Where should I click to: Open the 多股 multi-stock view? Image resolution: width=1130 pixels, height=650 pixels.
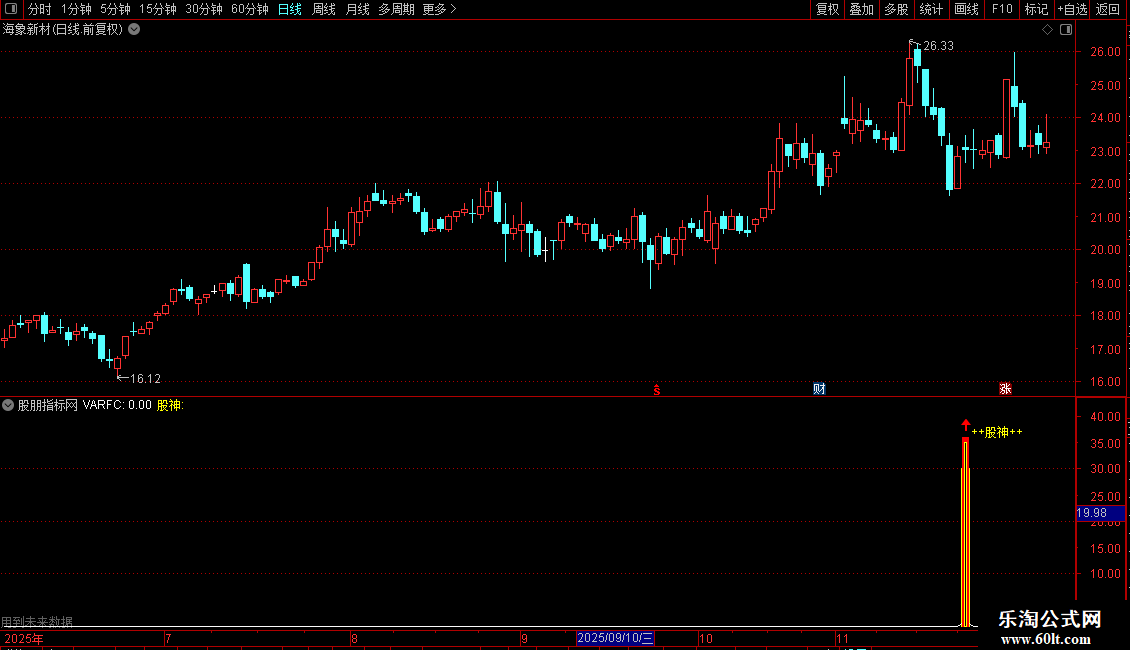tap(896, 9)
